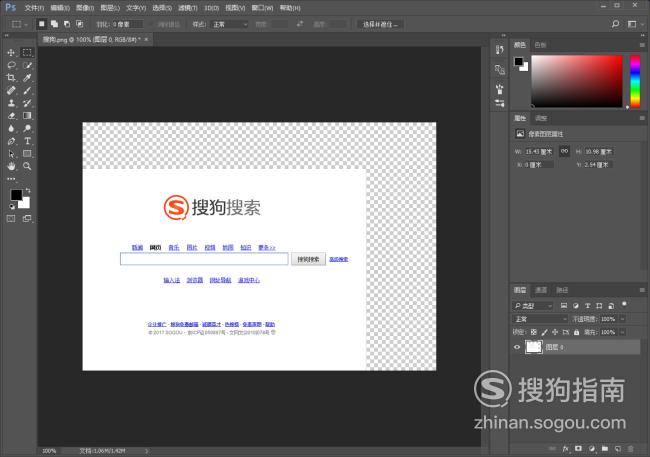This screenshot has width=650, height=457.
Task: Open the workspace switcher dropdown
Action: click(x=635, y=24)
